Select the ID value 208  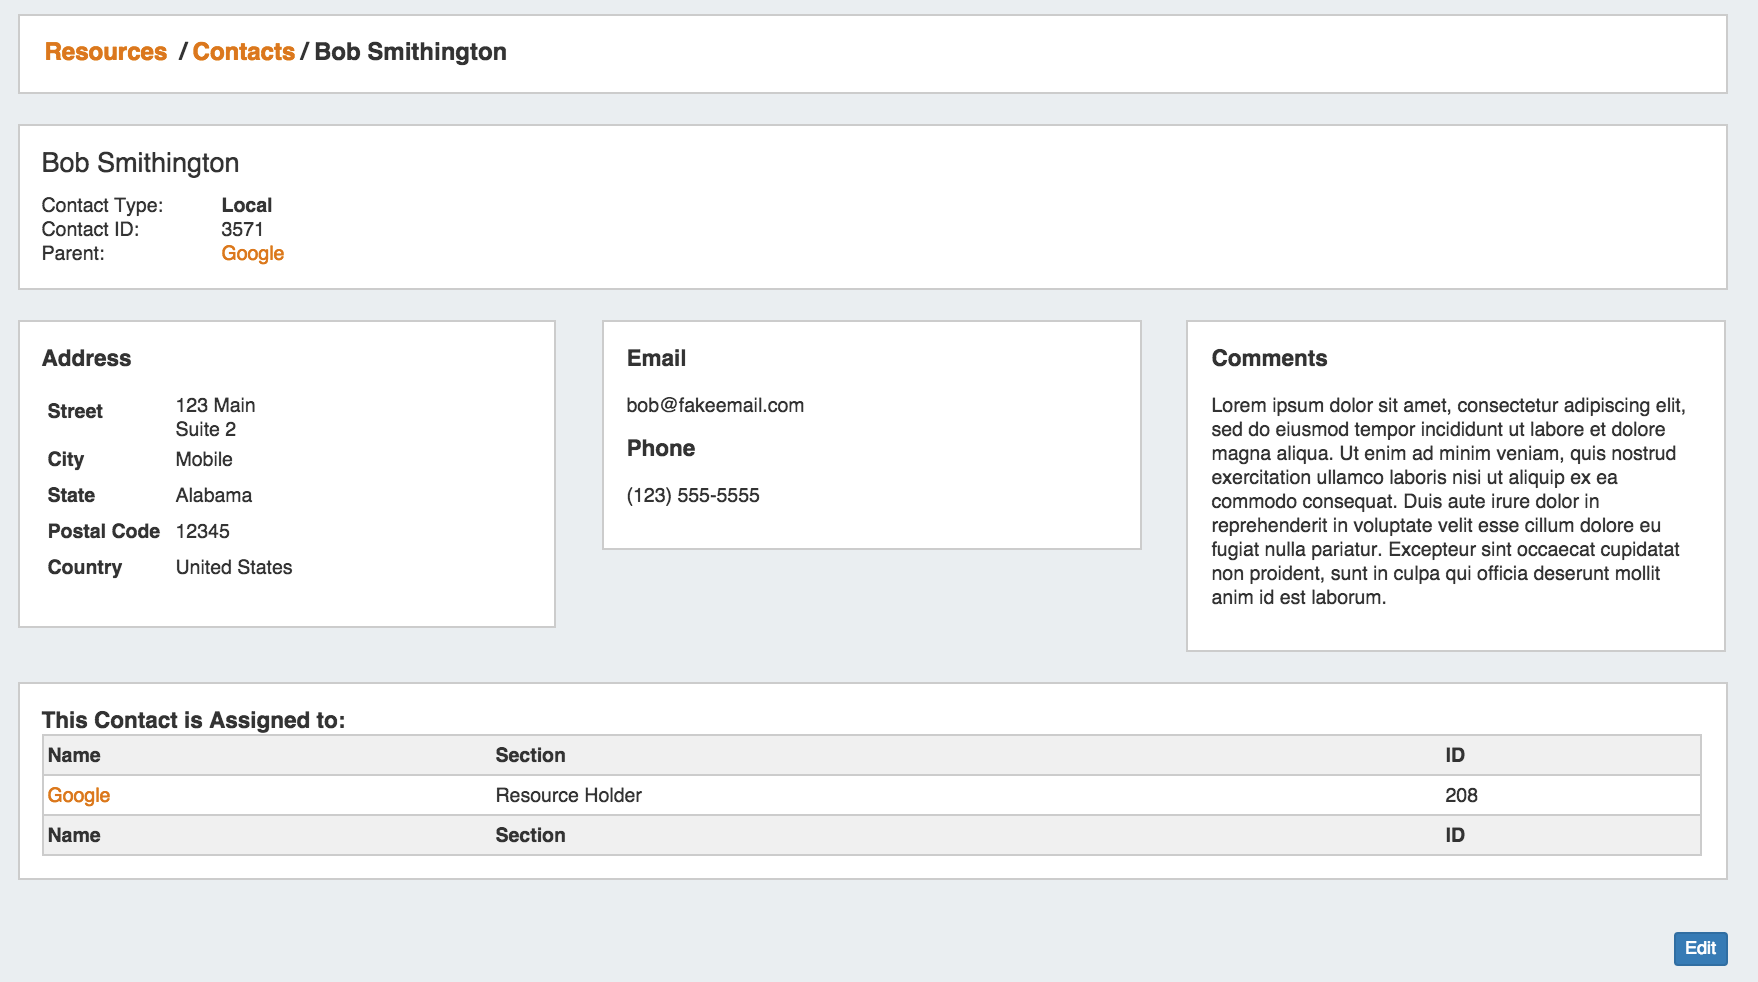click(1461, 796)
